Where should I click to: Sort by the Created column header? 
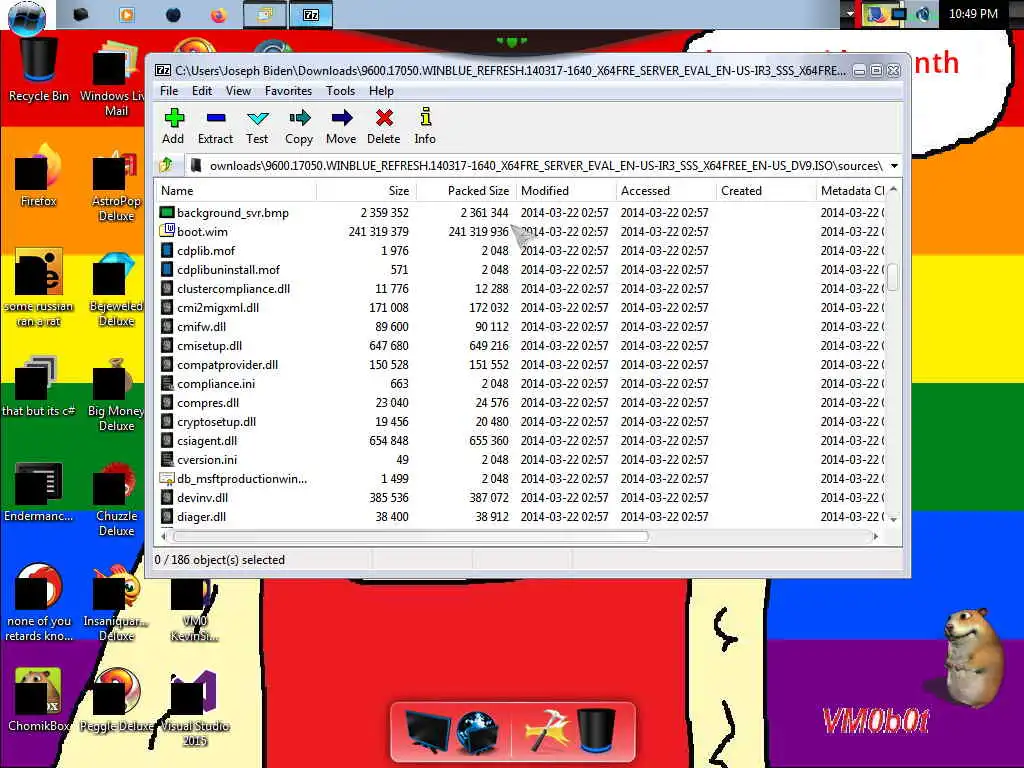tap(766, 191)
